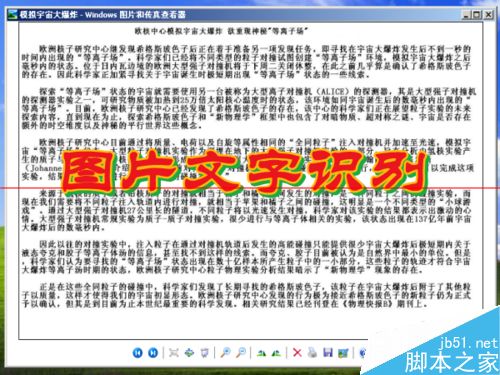Click the article heading '欧核中心模拟宇宙大爆炸'
This screenshot has width=500, height=375.
[178, 31]
